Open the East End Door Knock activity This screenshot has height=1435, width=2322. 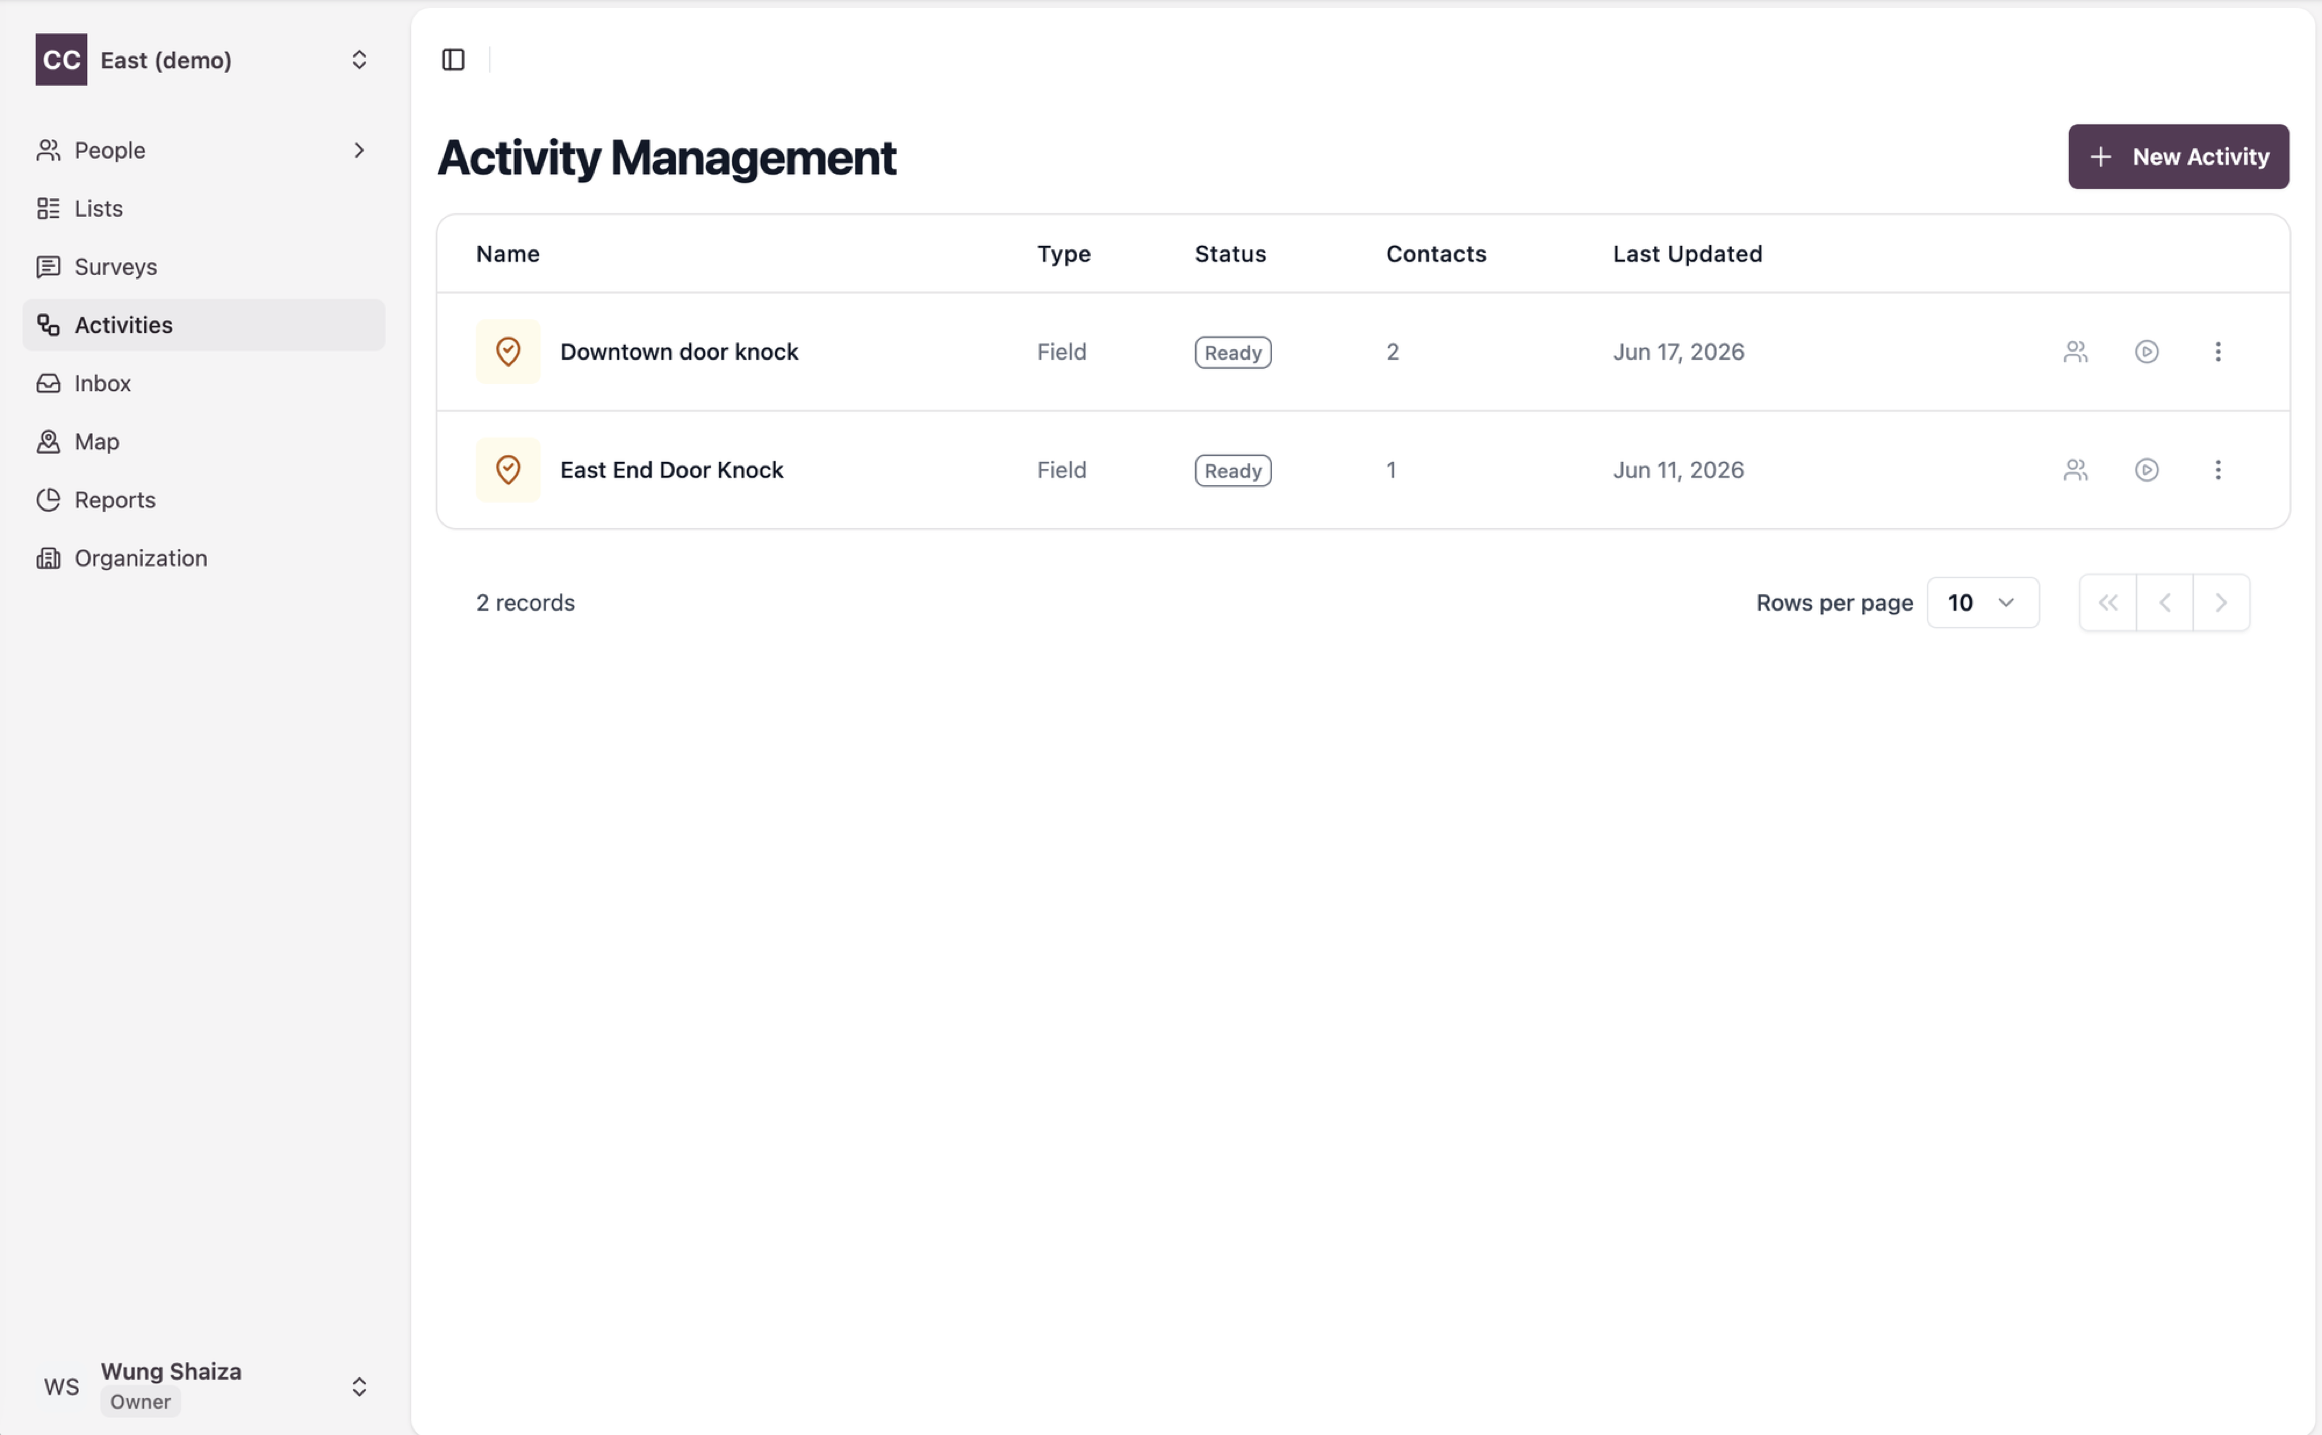coord(672,470)
